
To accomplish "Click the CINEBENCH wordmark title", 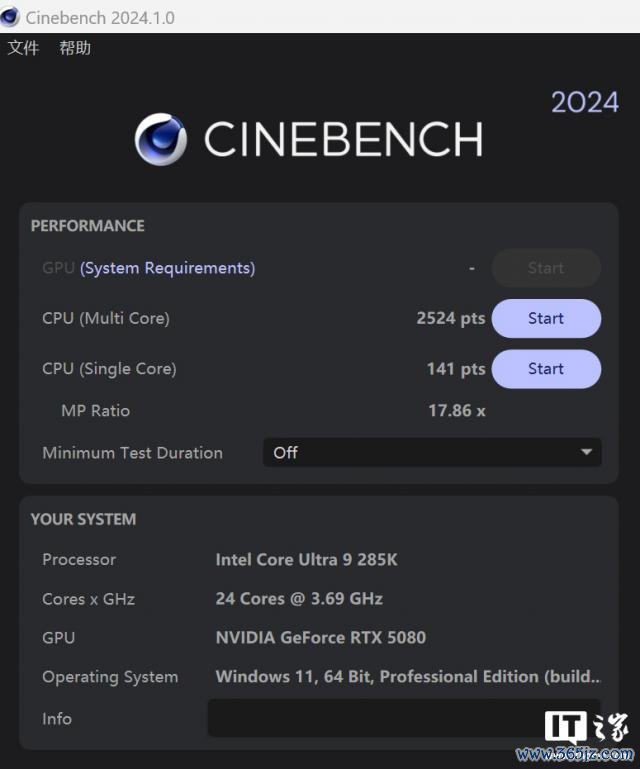I will [x=343, y=139].
